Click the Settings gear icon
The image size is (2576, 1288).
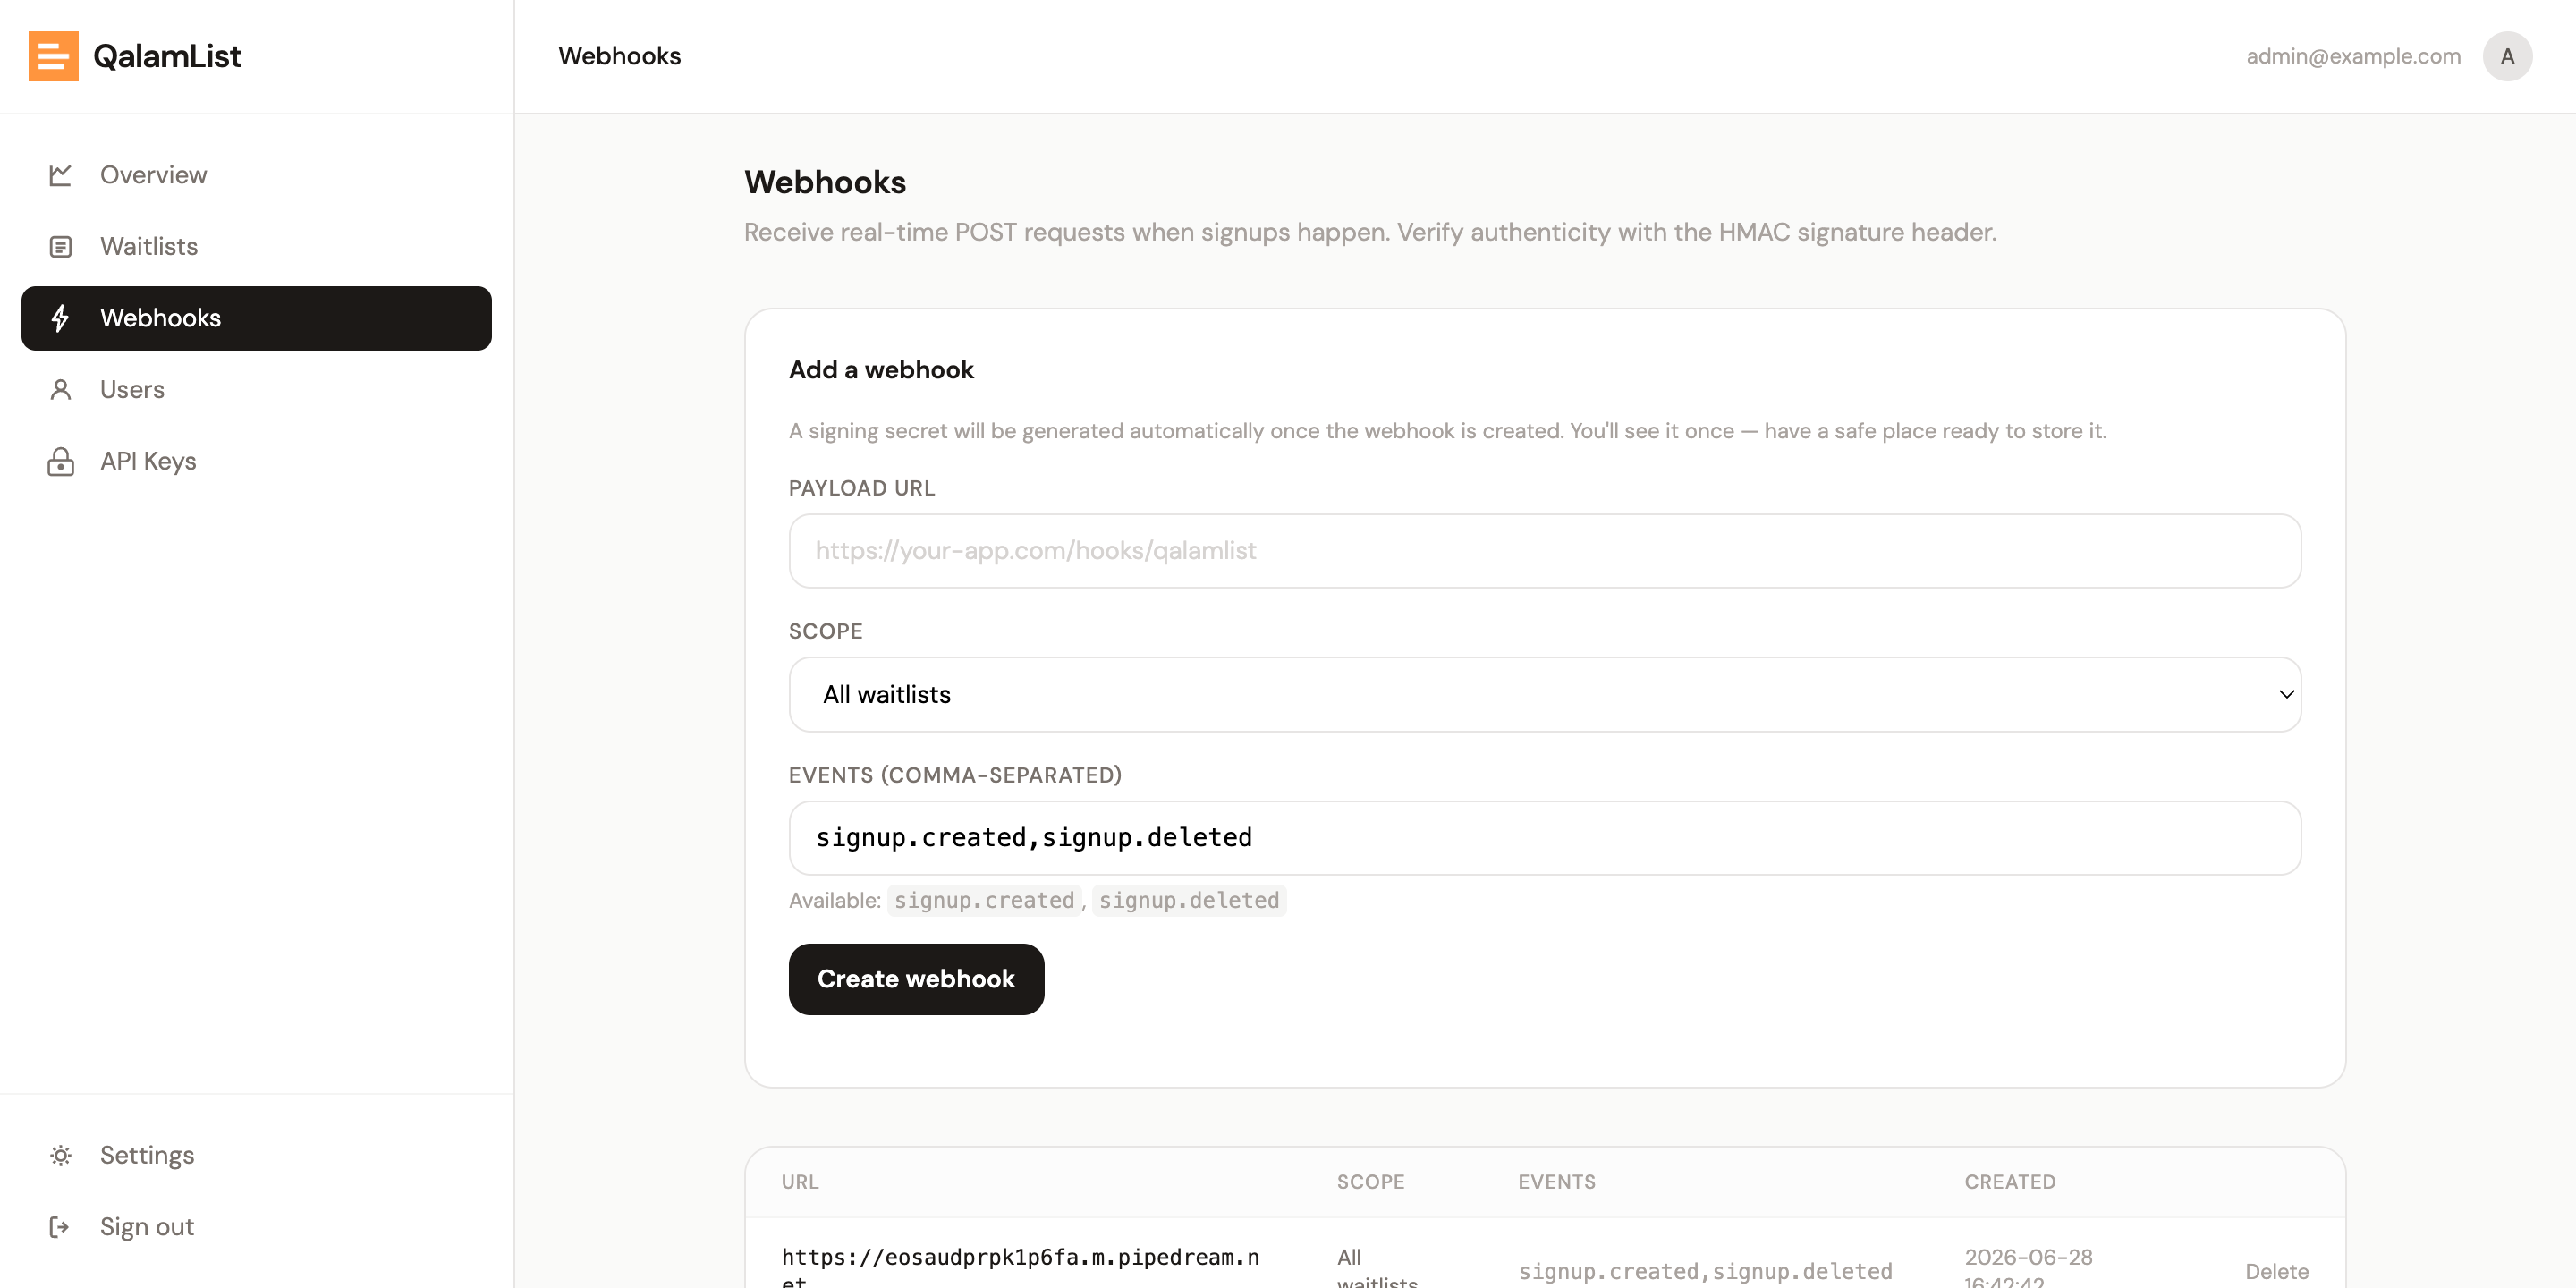(x=60, y=1155)
